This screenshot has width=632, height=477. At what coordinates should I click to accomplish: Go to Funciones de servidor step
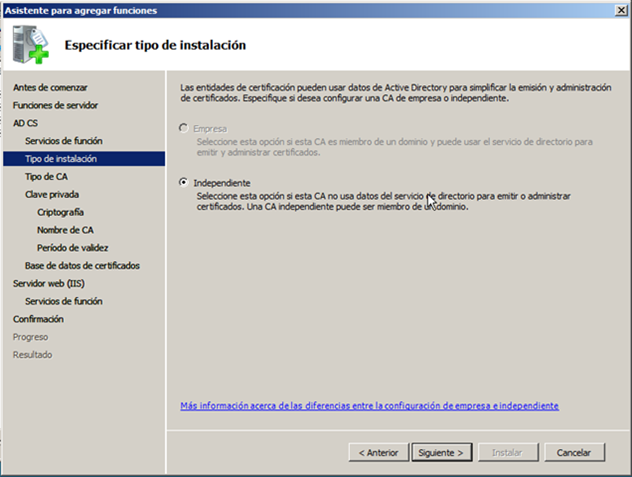(55, 105)
